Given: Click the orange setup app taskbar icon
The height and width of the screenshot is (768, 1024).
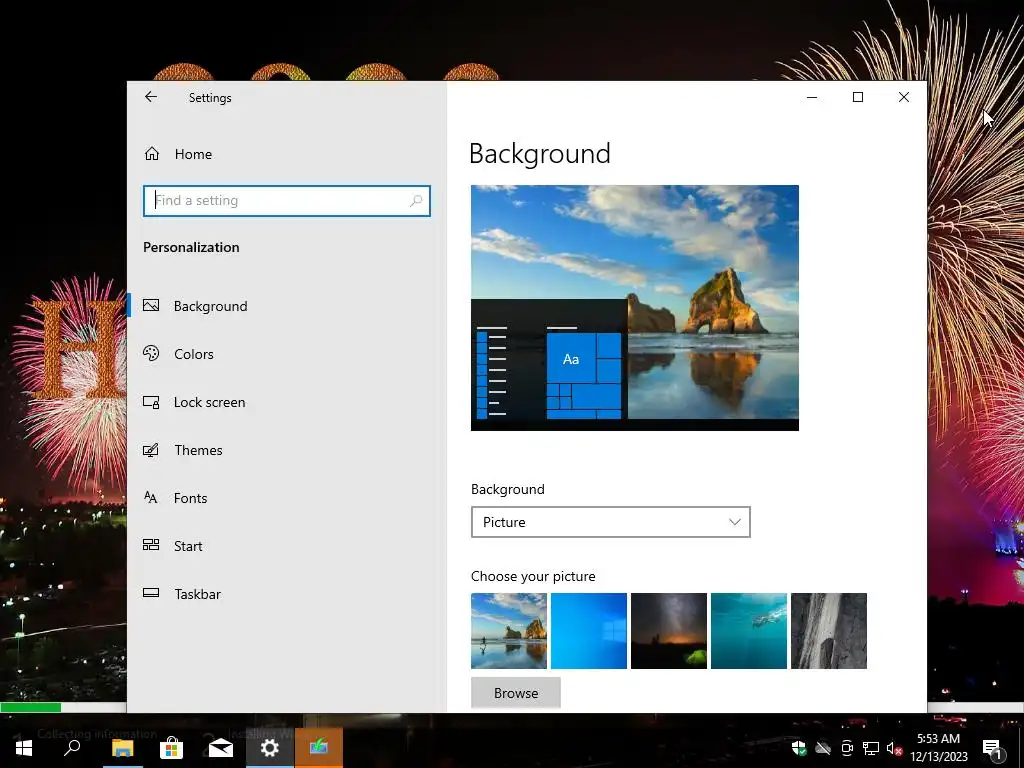Looking at the screenshot, I should tap(319, 748).
